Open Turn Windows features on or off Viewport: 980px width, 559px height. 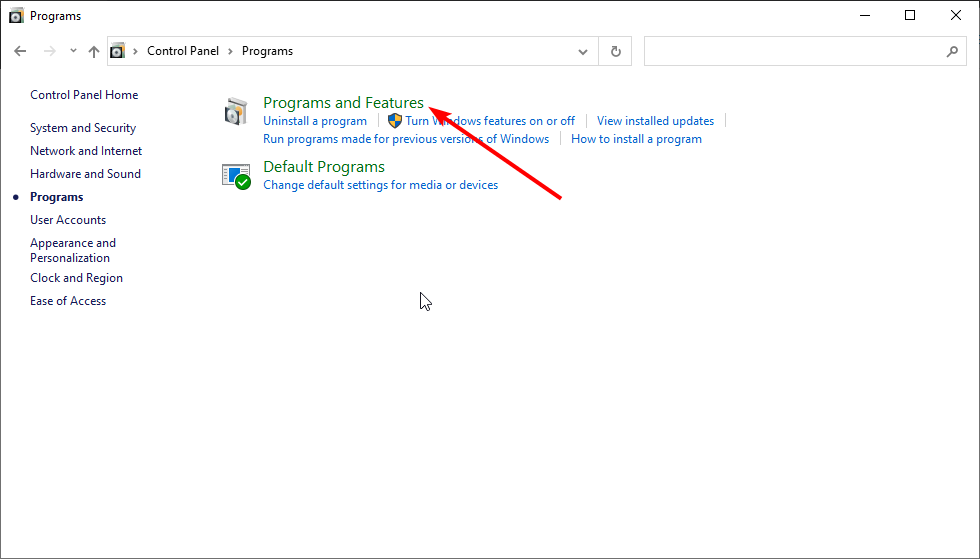(x=490, y=121)
